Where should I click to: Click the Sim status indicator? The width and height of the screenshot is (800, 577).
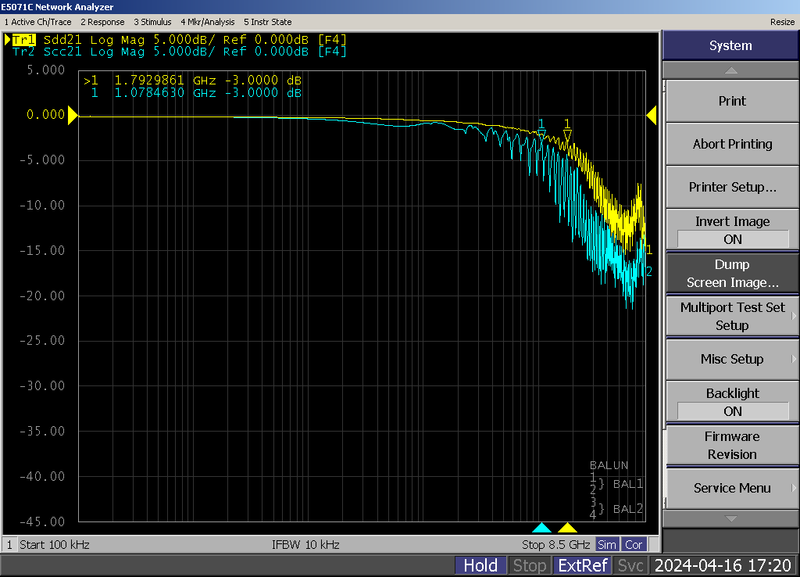[x=607, y=544]
